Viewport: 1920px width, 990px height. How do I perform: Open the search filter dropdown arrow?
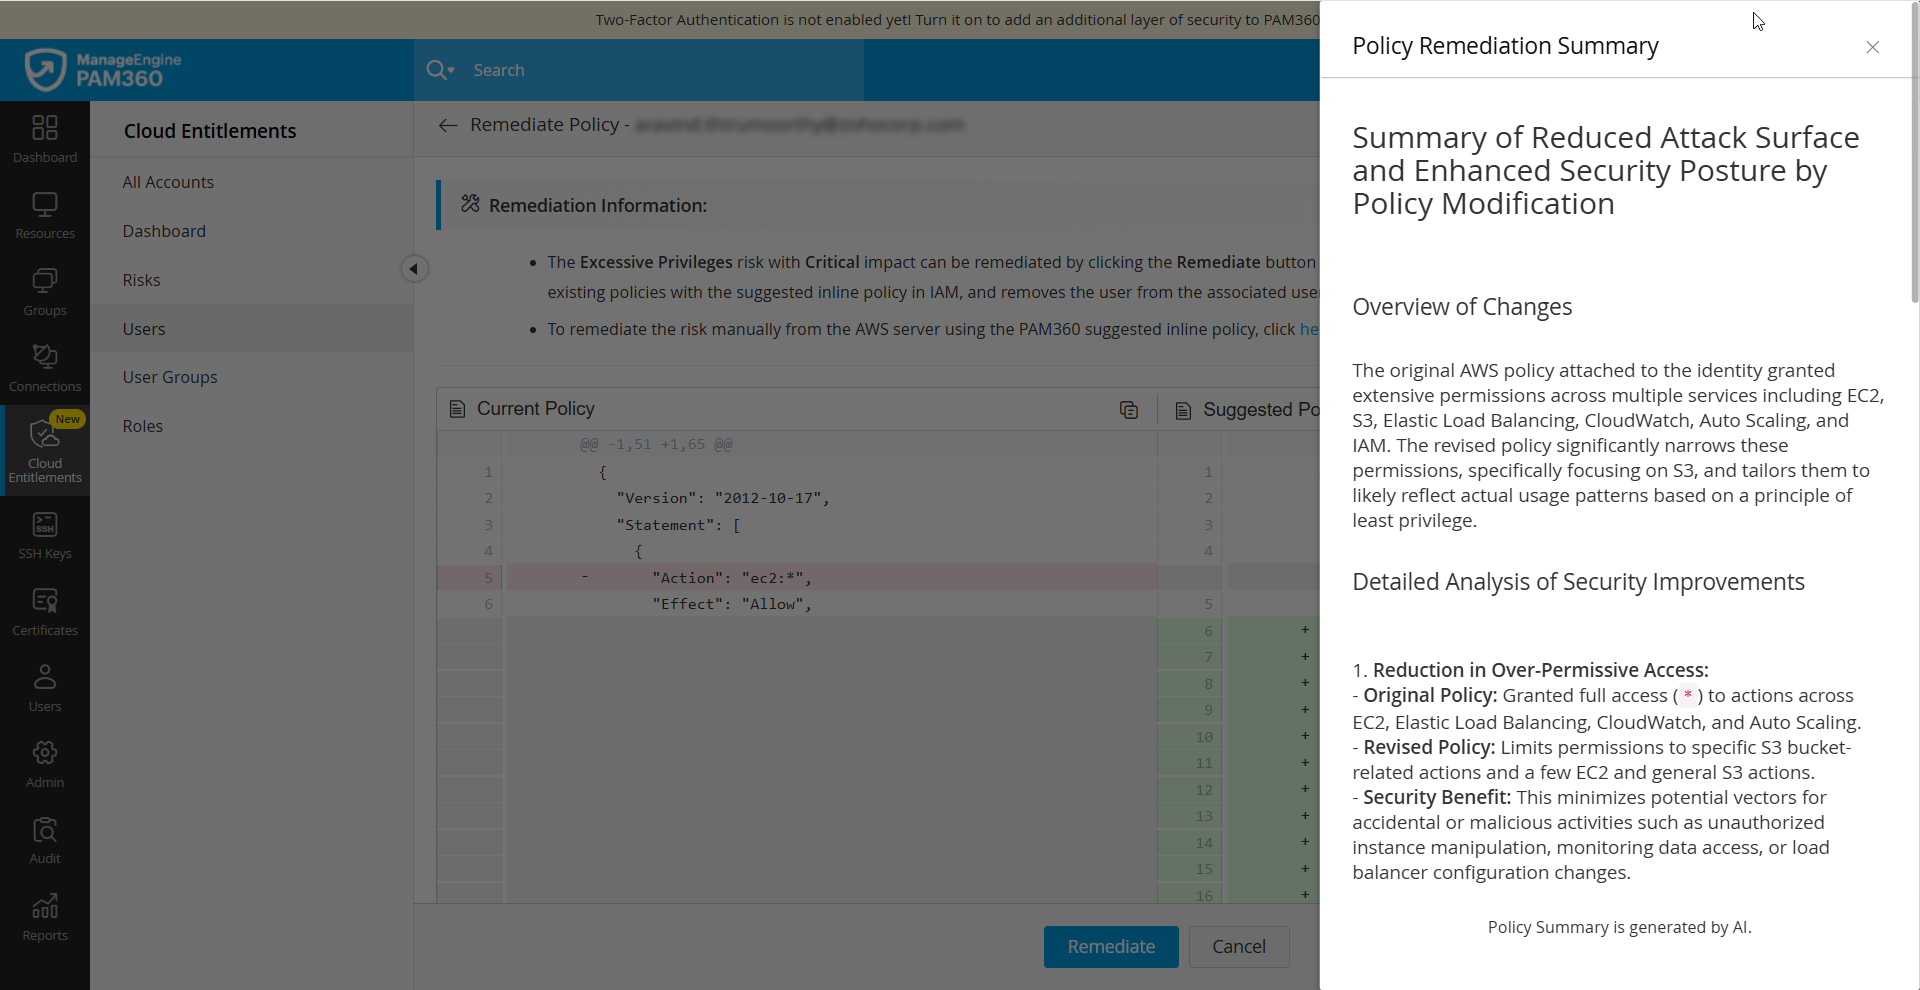pos(451,70)
